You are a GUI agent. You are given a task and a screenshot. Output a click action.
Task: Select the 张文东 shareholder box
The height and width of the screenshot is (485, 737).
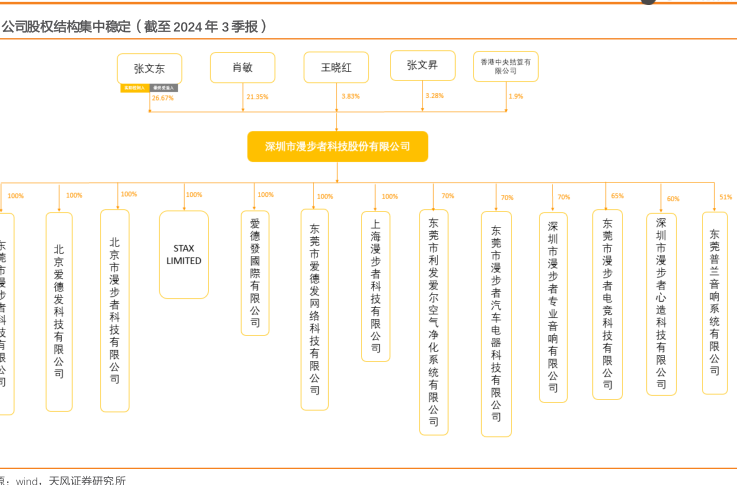click(149, 69)
